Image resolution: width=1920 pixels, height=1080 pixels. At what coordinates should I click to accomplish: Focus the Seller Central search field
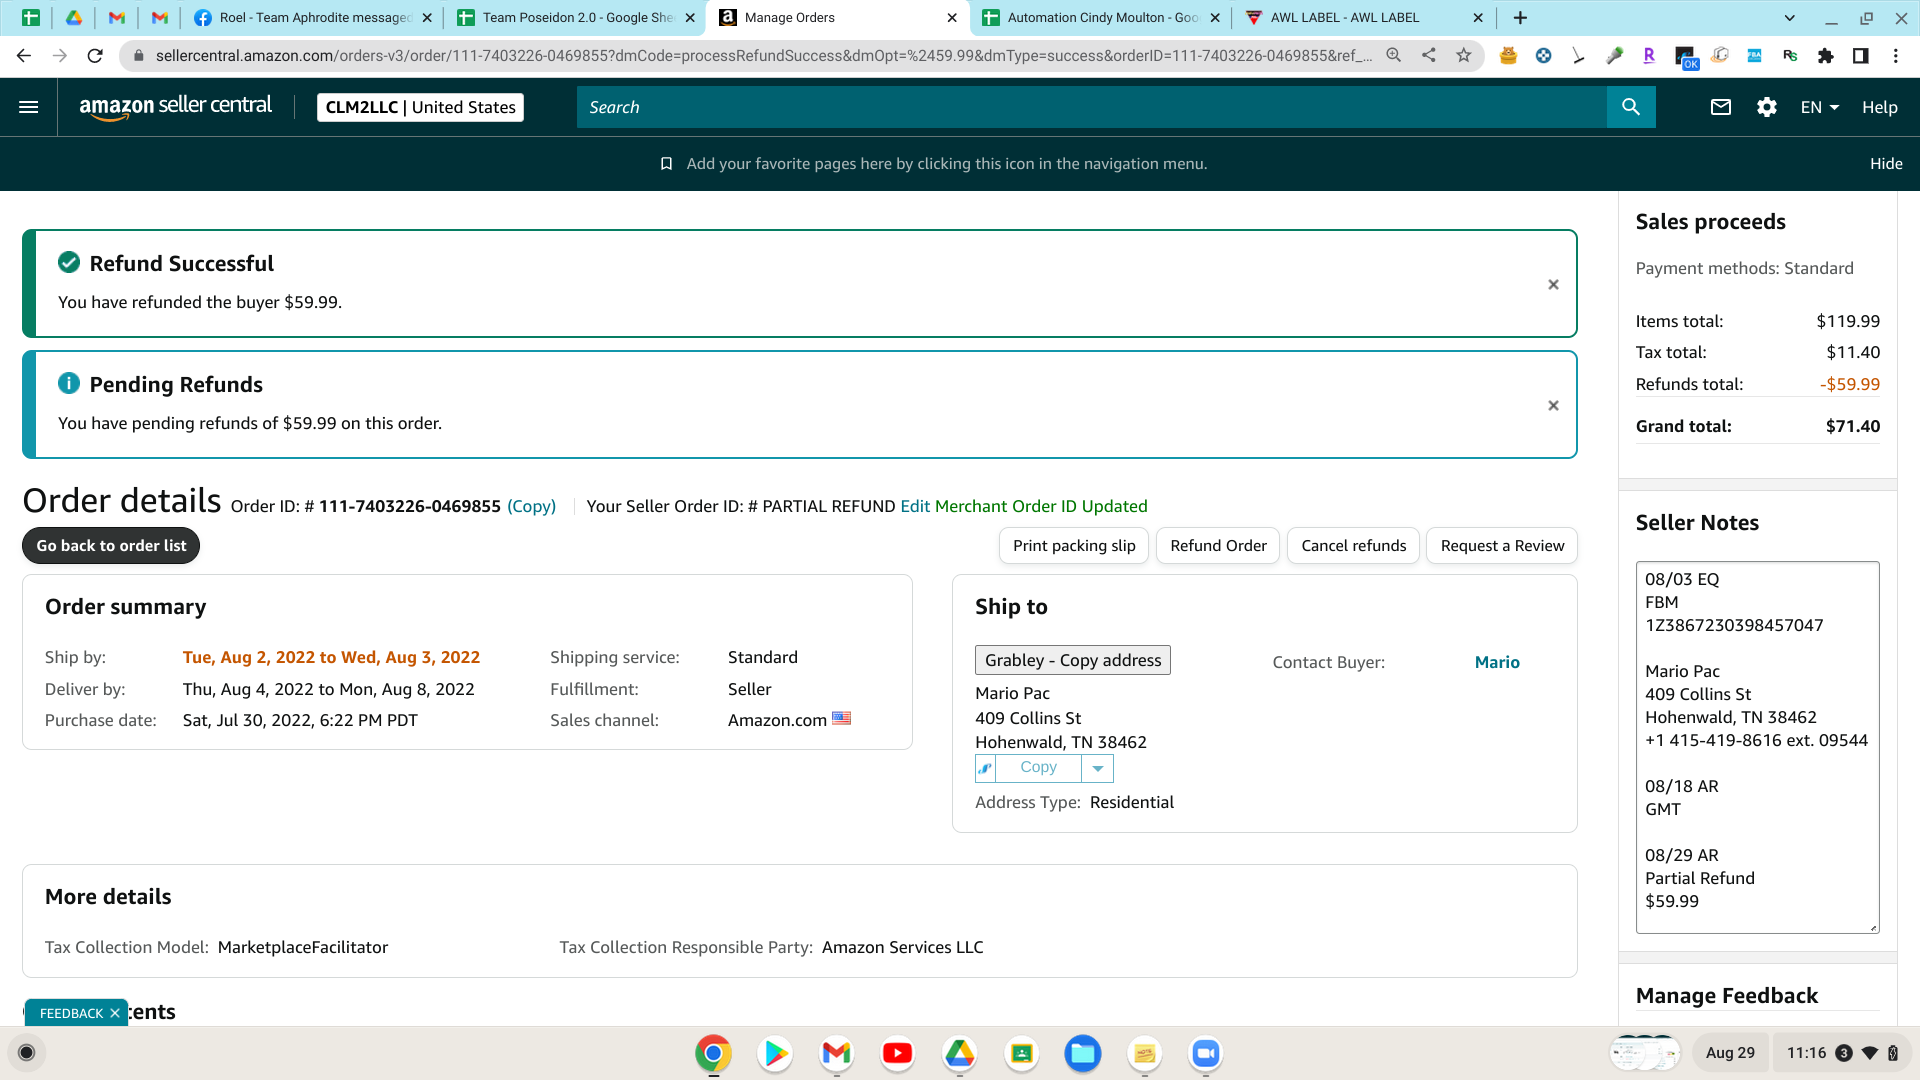tap(1091, 107)
